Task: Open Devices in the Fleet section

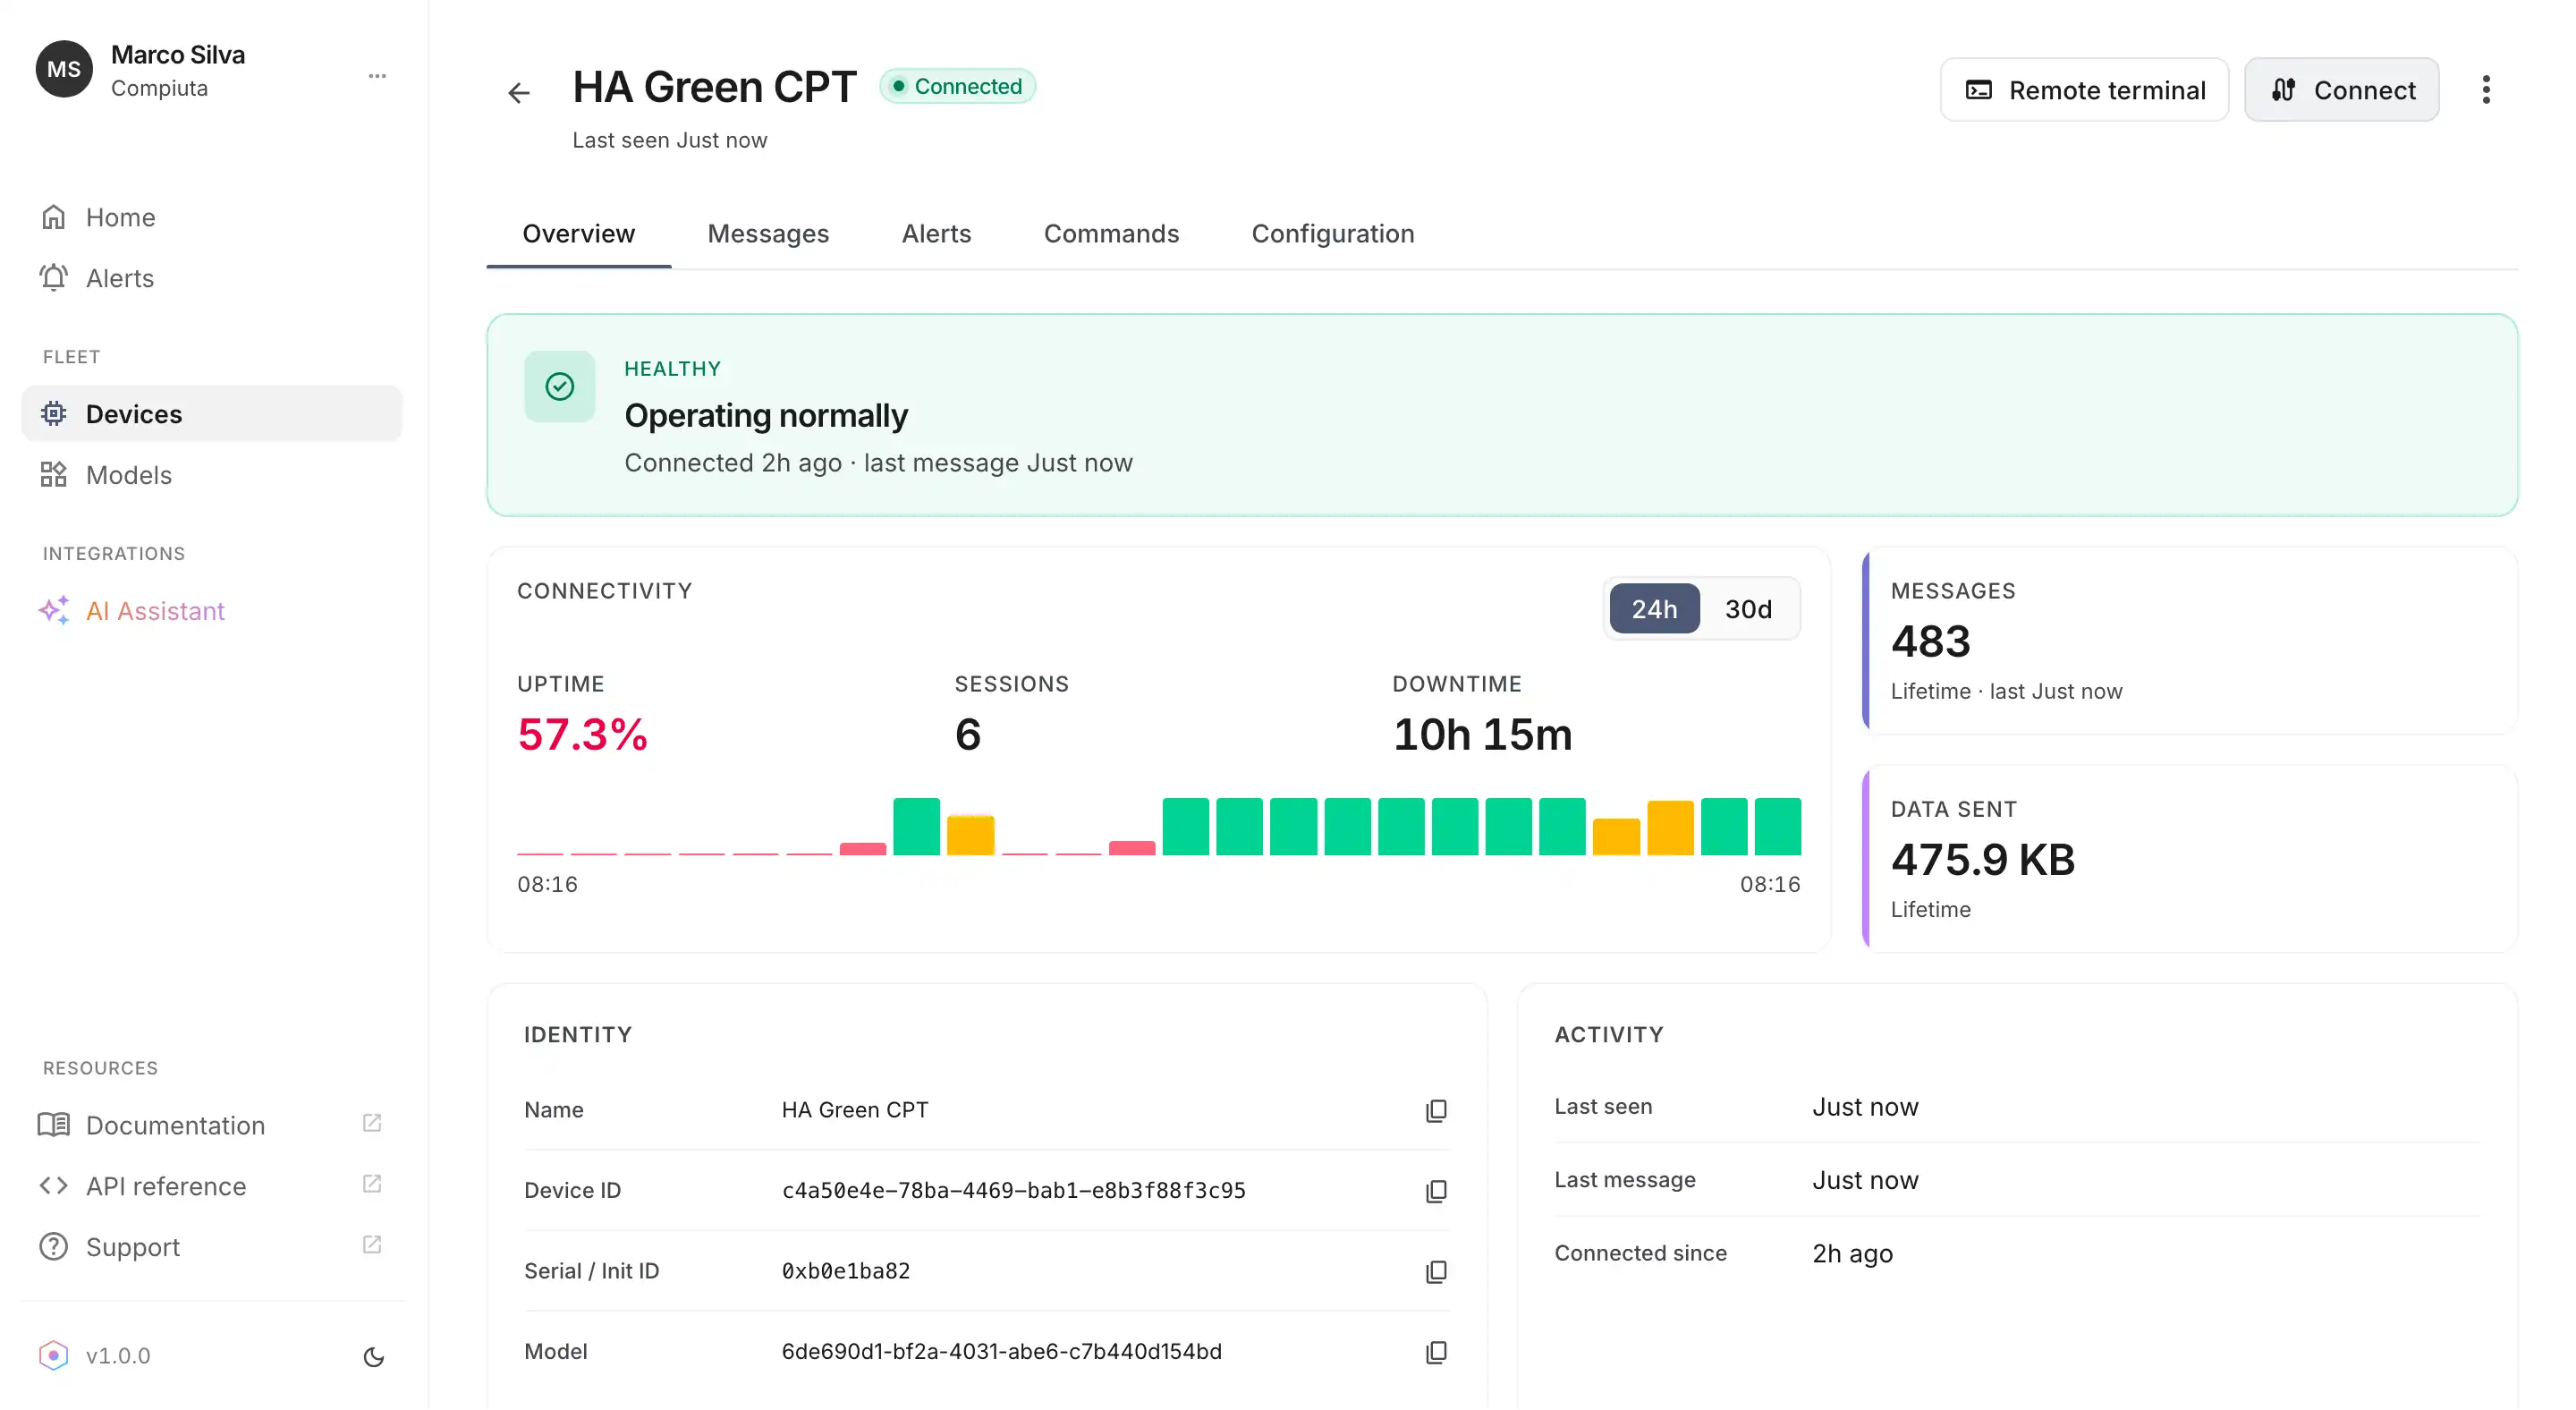Action: point(212,414)
